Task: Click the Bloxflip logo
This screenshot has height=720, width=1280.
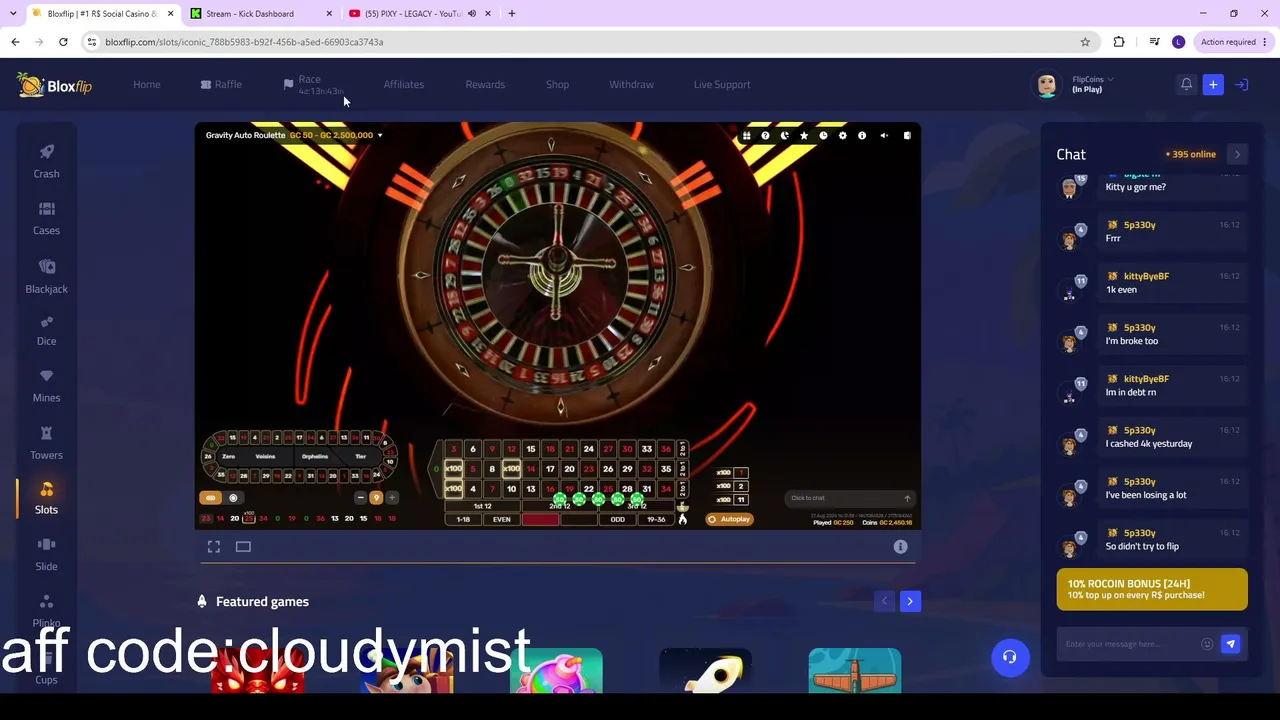Action: point(55,85)
